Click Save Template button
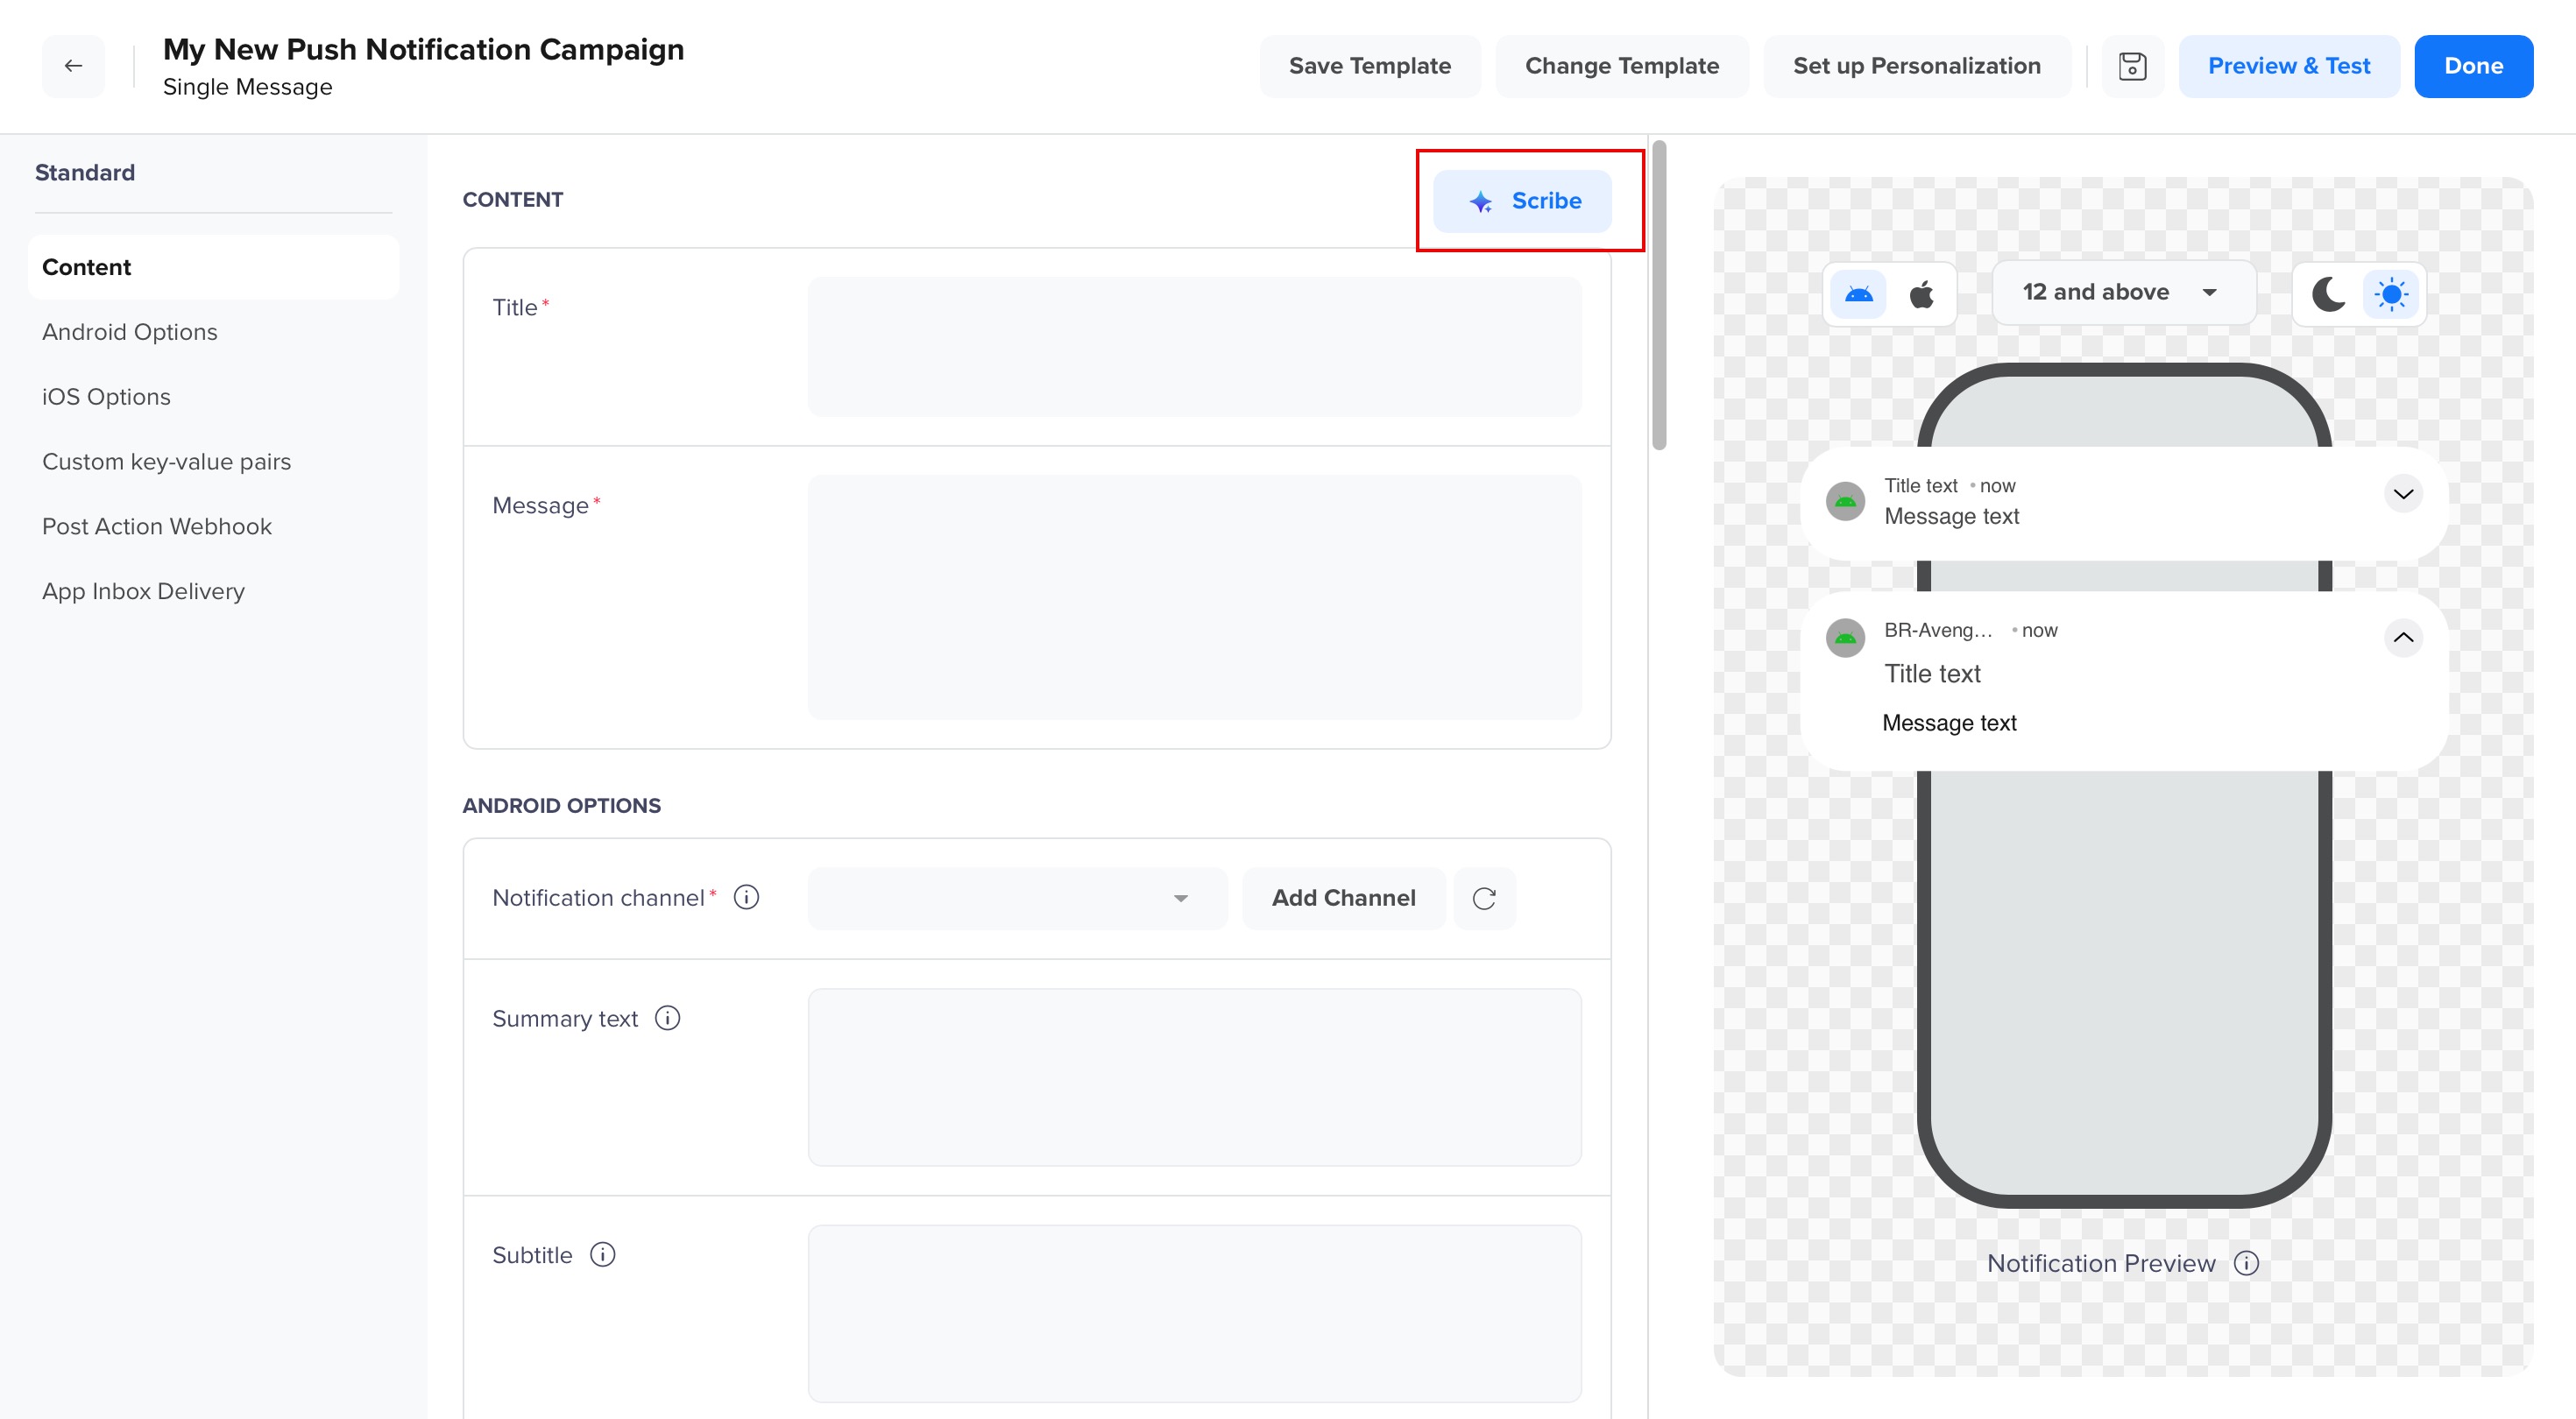Image resolution: width=2576 pixels, height=1419 pixels. (x=1369, y=66)
